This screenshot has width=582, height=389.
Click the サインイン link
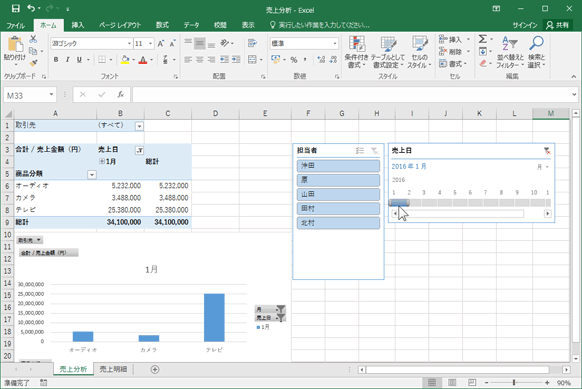click(525, 25)
